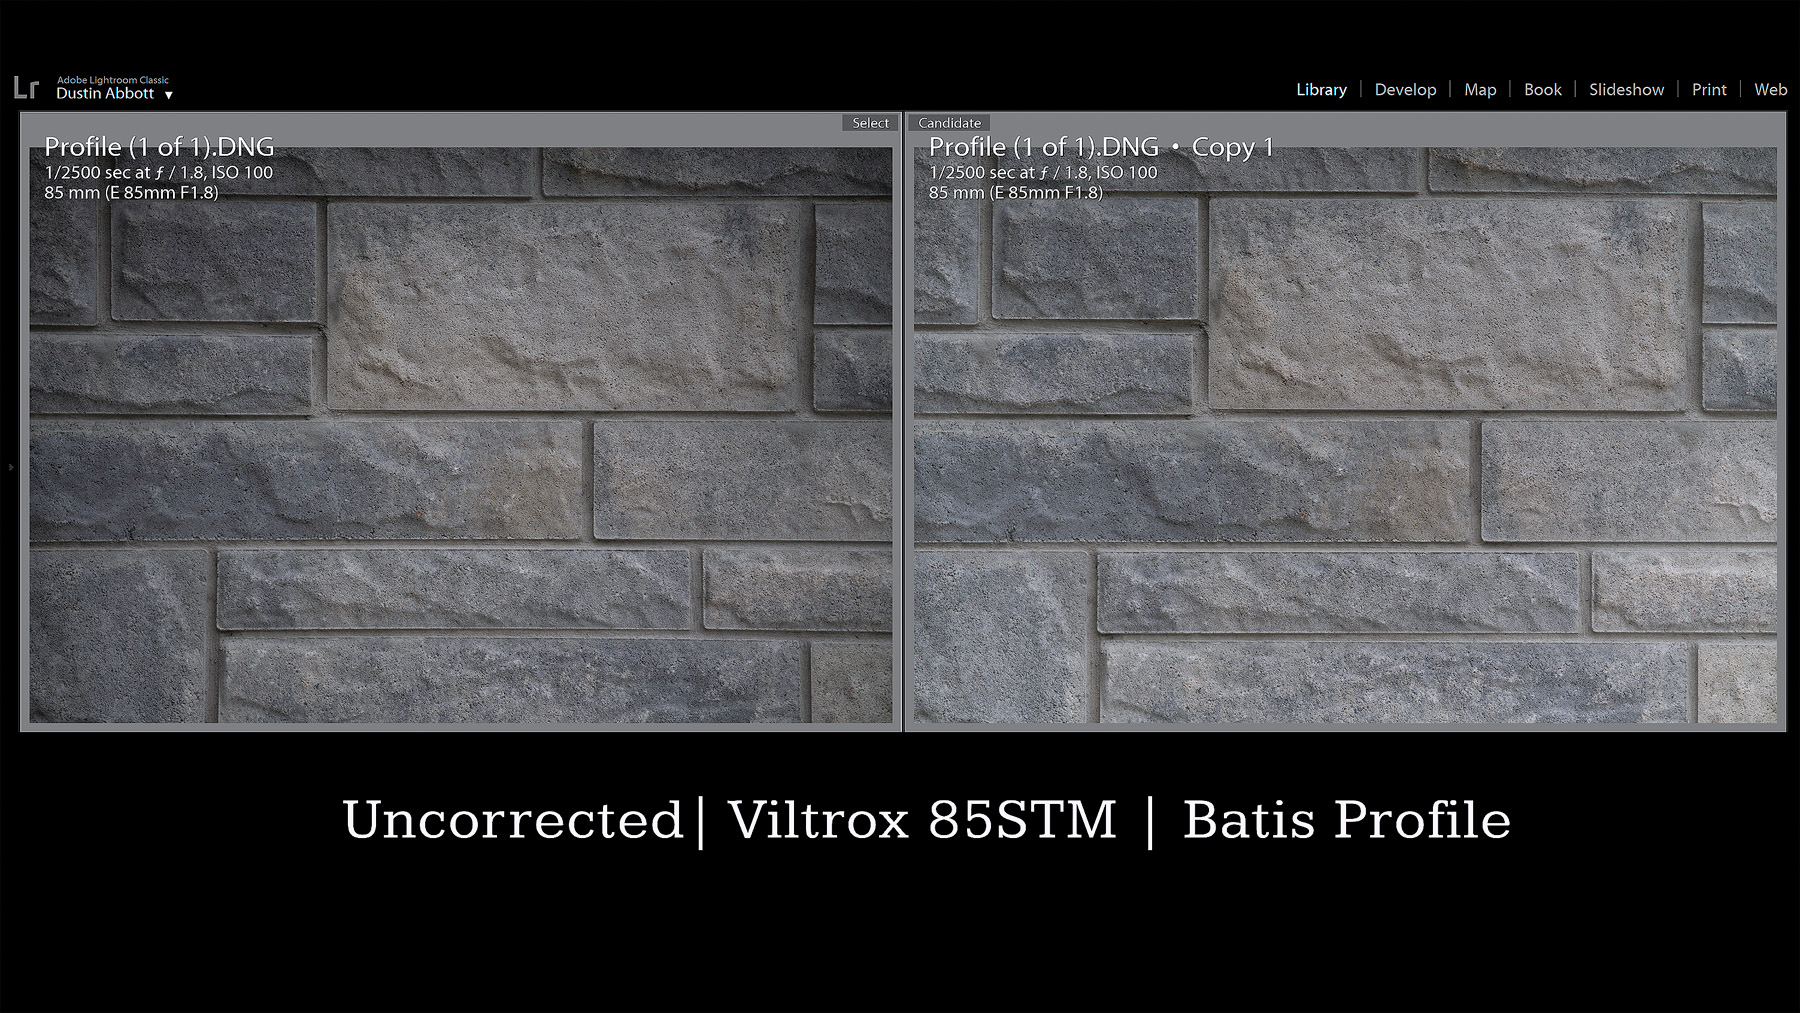
Task: Select the left uncorrected stone wall photo
Action: [x=460, y=450]
